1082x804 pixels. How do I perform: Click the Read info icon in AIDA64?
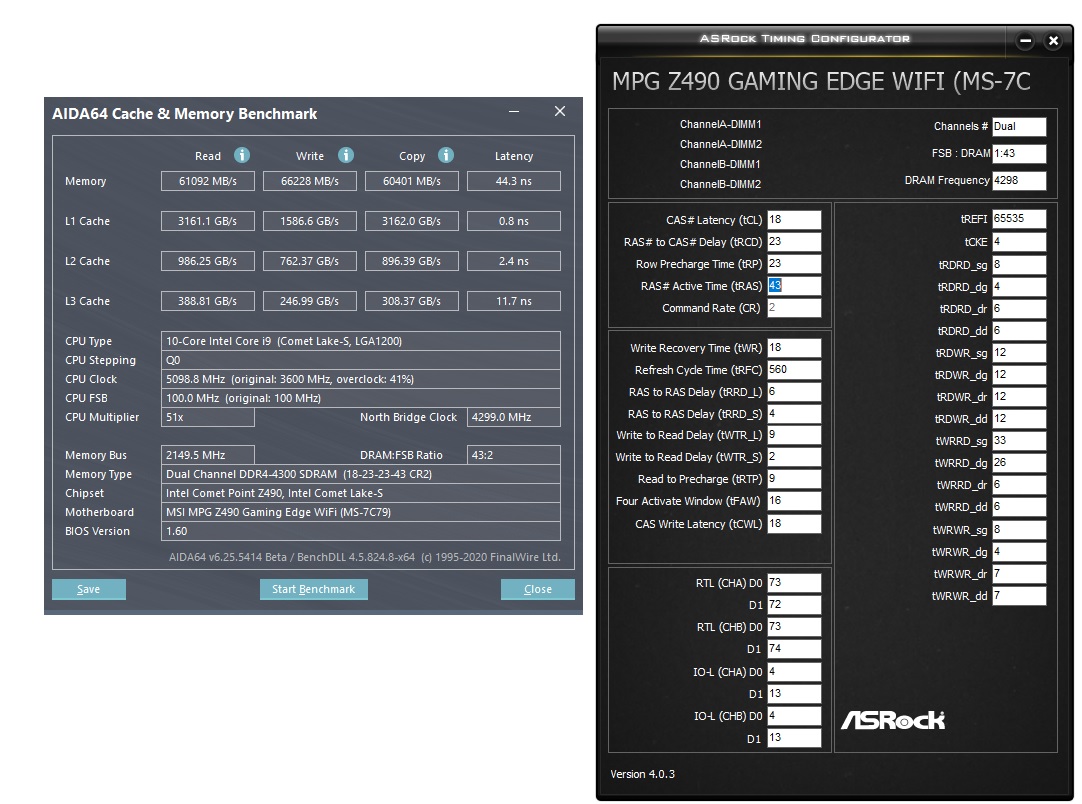tap(242, 155)
